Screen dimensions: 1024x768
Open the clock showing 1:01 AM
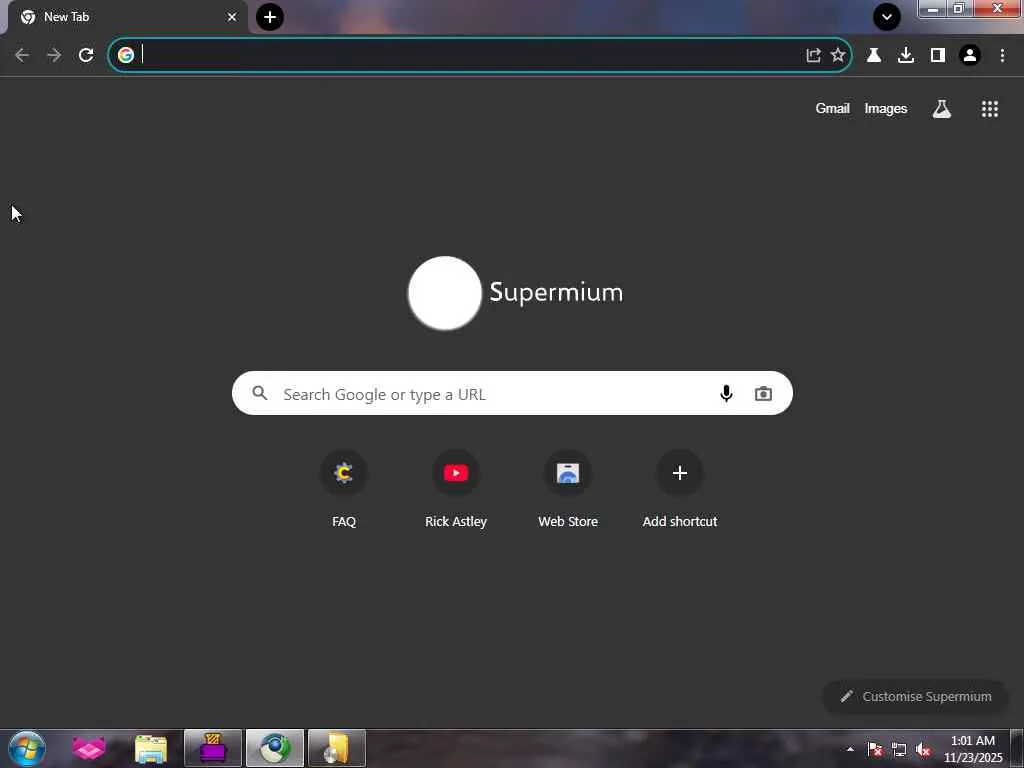pyautogui.click(x=973, y=749)
